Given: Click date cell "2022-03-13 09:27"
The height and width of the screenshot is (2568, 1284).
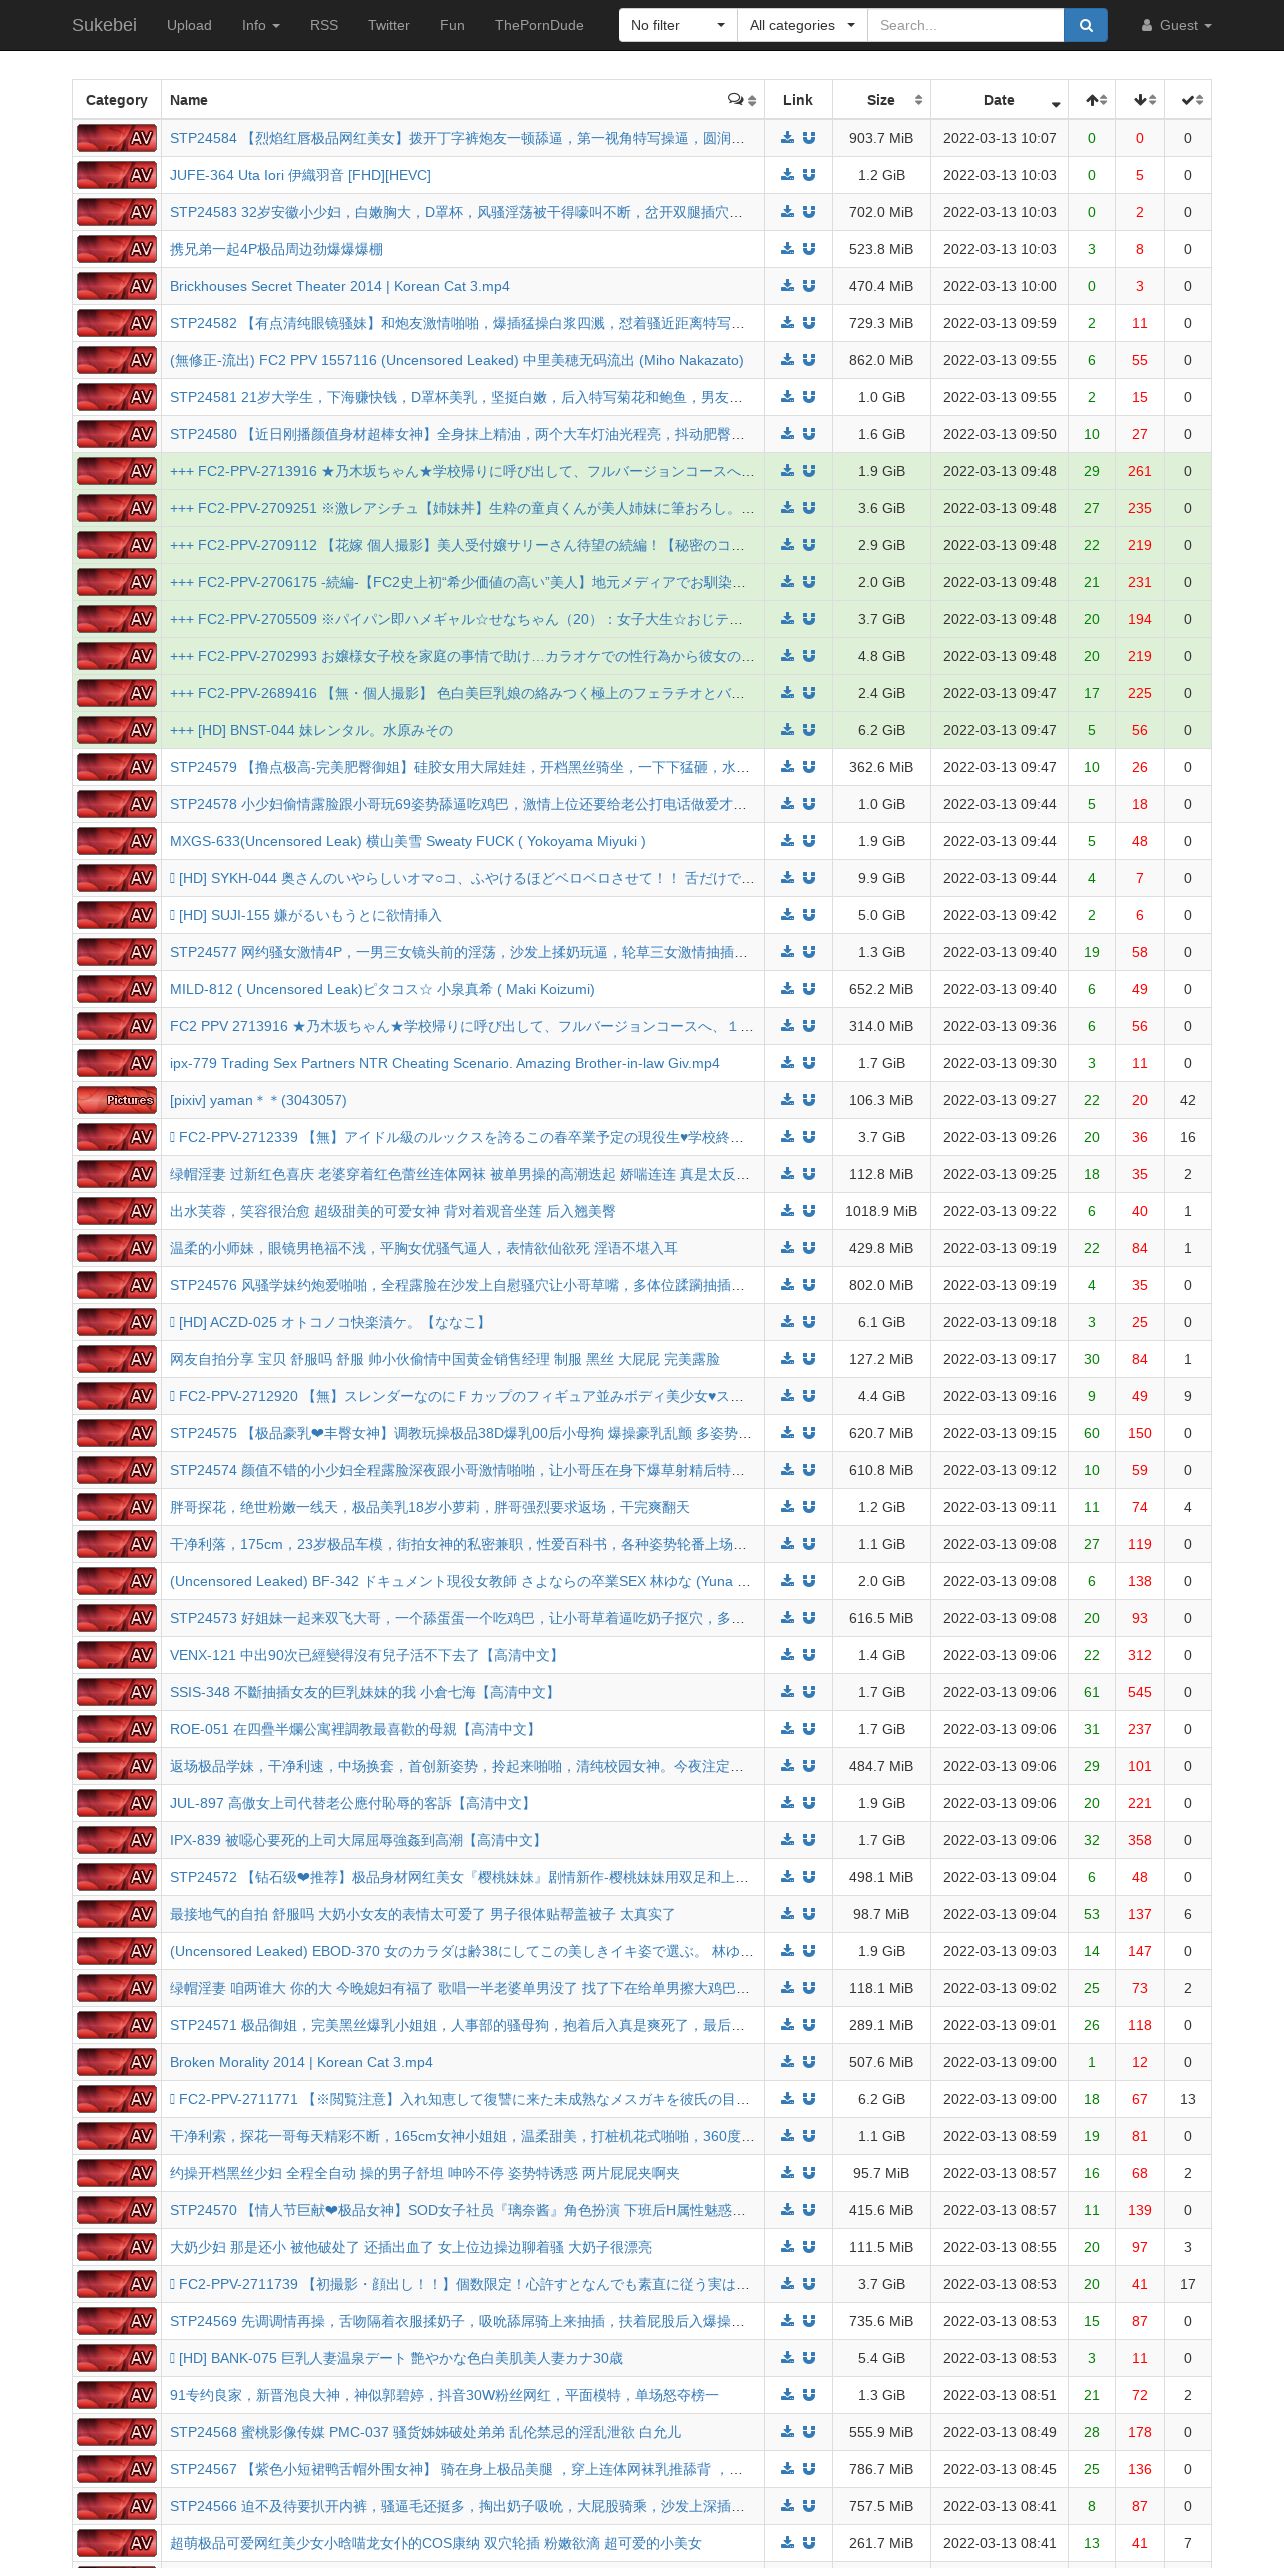Looking at the screenshot, I should click(999, 1100).
